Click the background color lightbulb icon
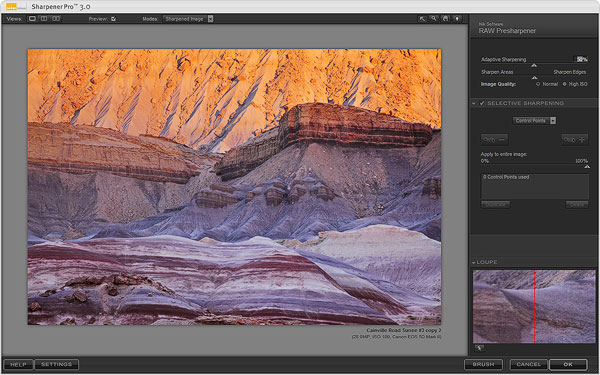 457,19
